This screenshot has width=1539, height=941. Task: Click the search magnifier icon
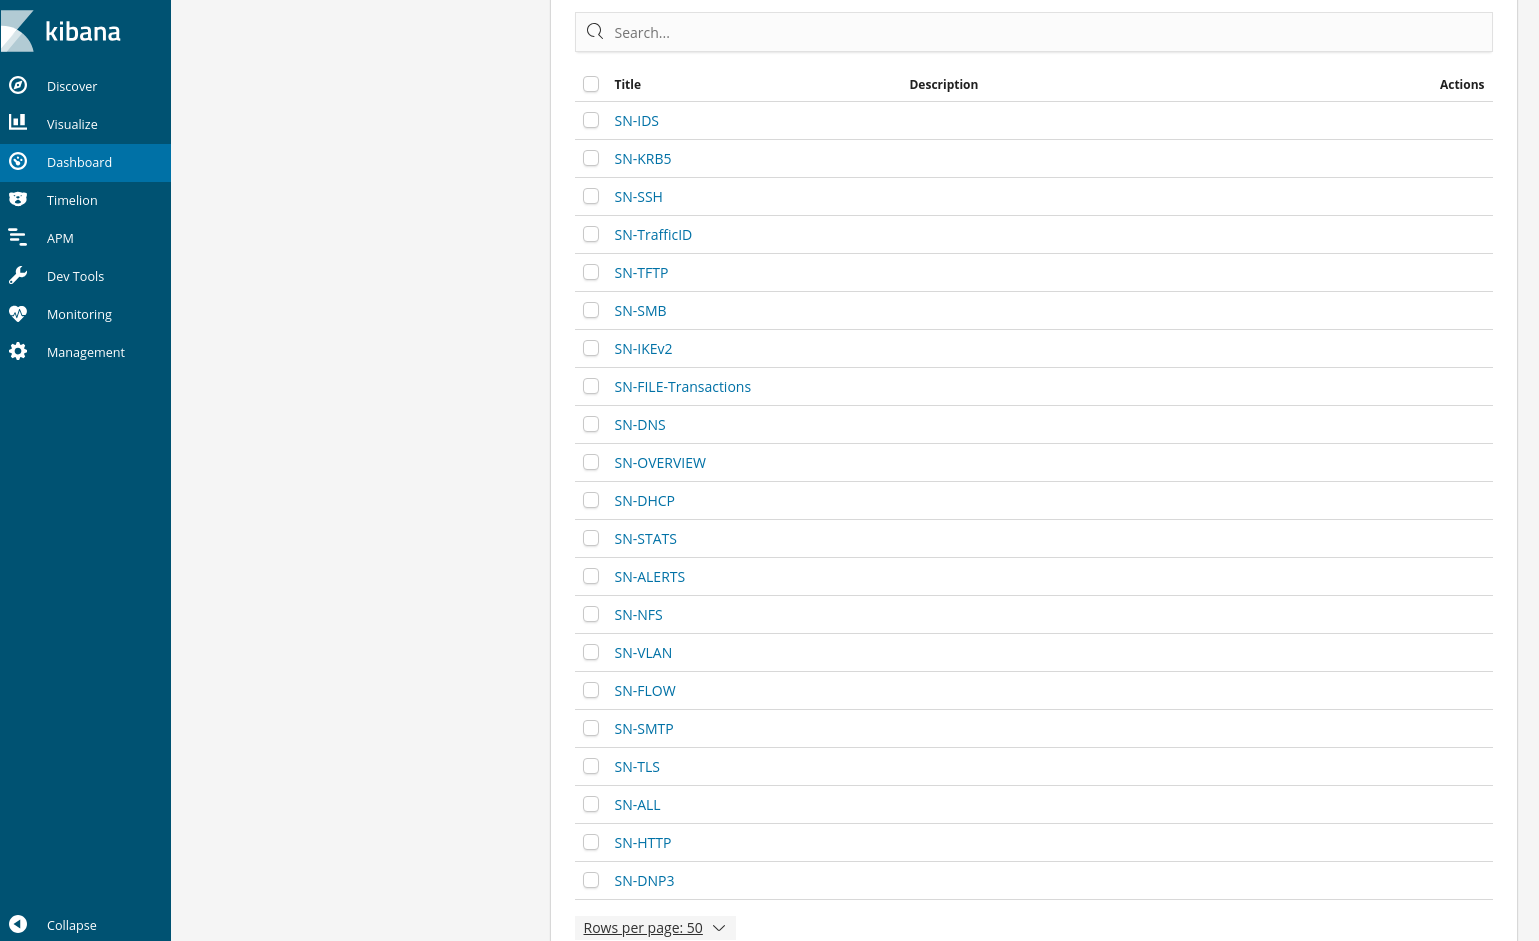595,32
